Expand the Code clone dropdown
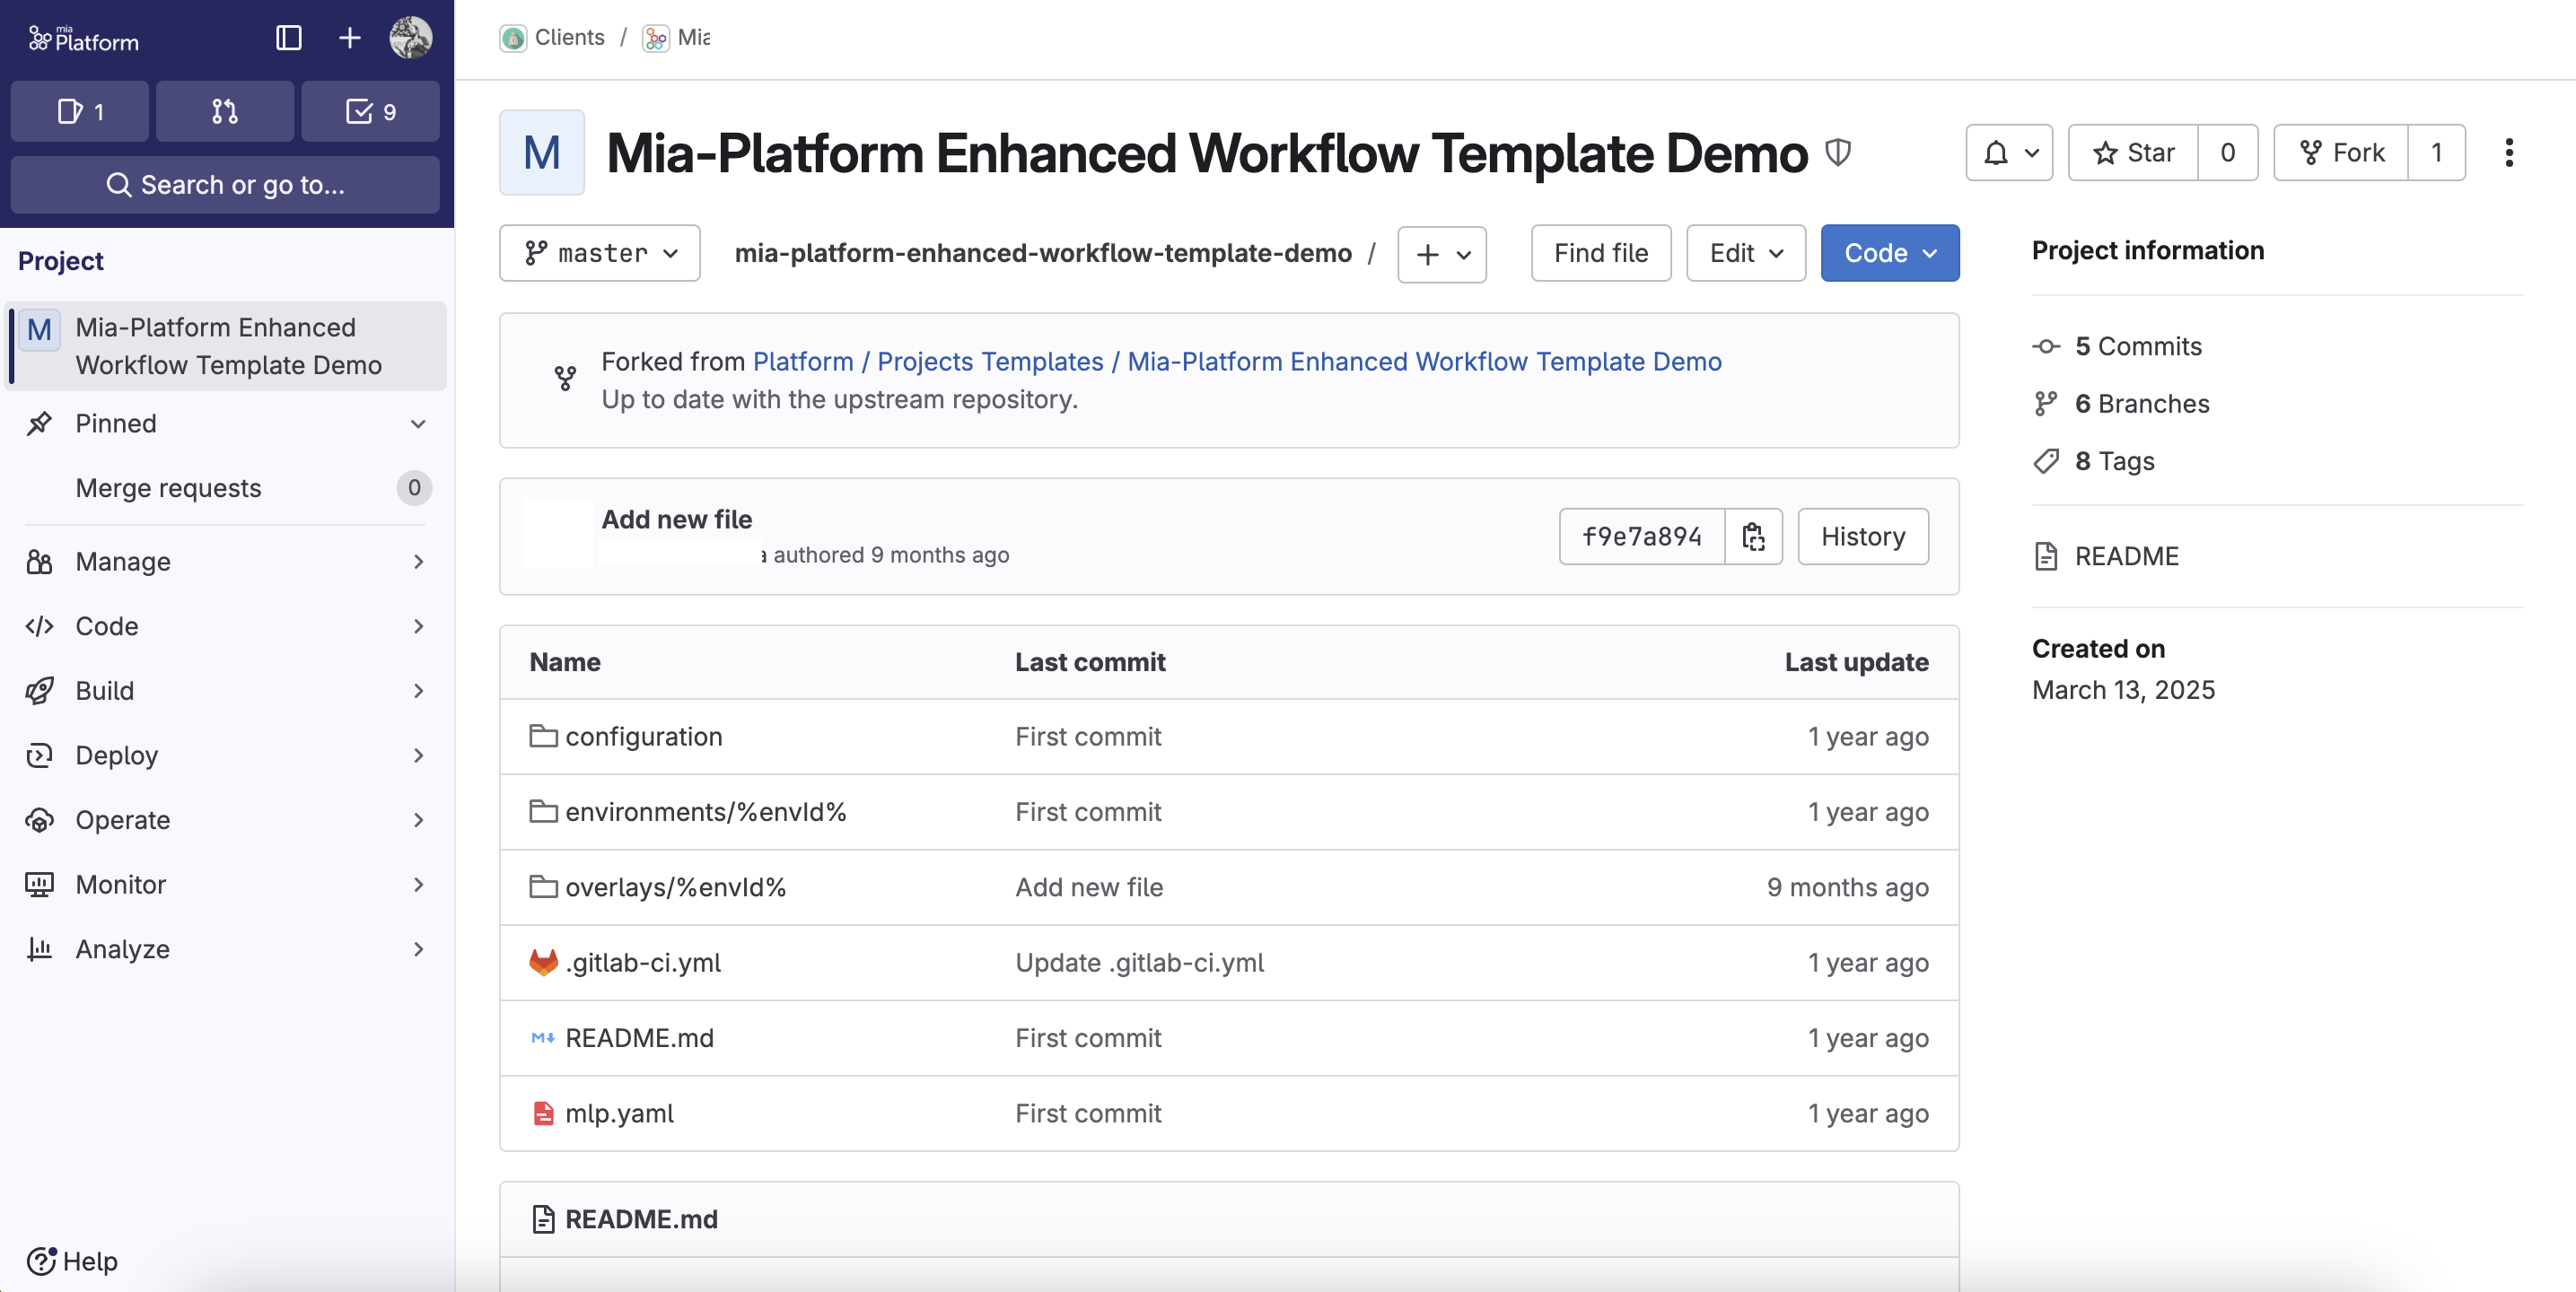This screenshot has height=1292, width=2576. pyautogui.click(x=1890, y=253)
